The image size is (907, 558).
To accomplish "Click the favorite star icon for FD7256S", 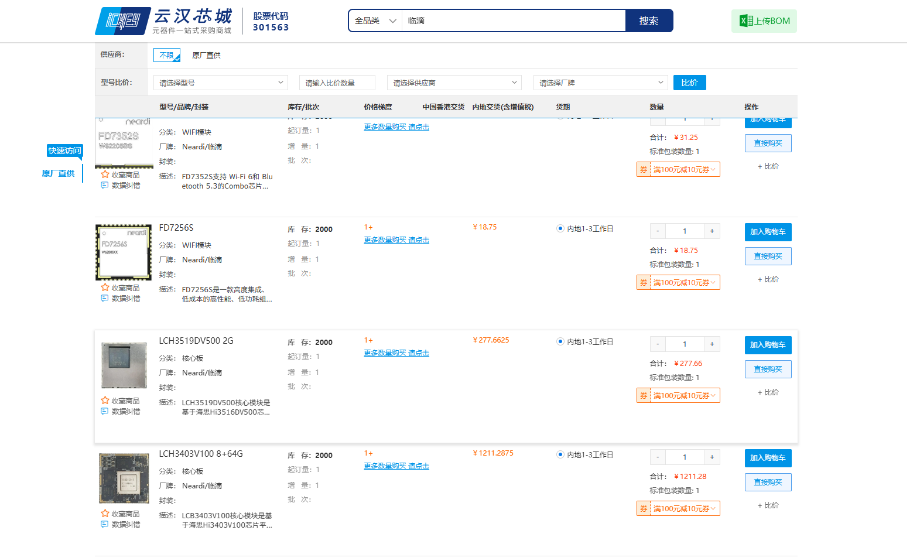I will point(105,288).
